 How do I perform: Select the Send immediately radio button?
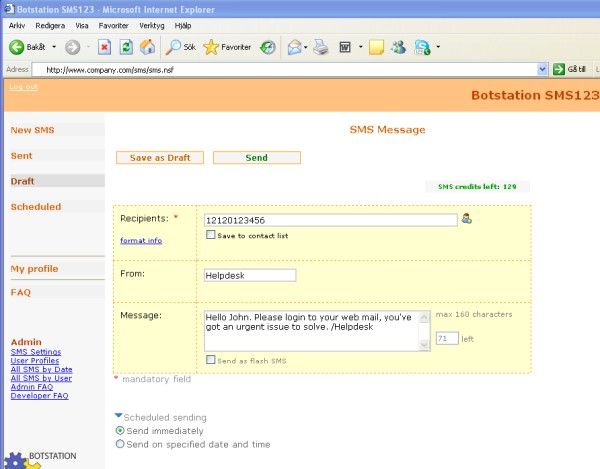coord(120,431)
